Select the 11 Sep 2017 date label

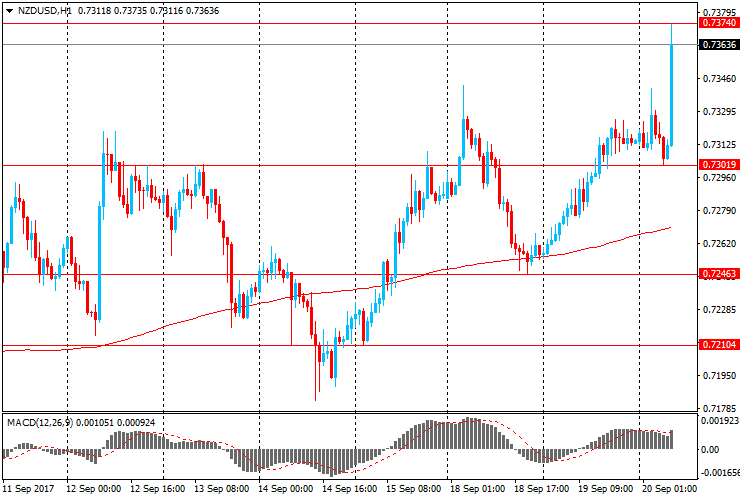(28, 488)
